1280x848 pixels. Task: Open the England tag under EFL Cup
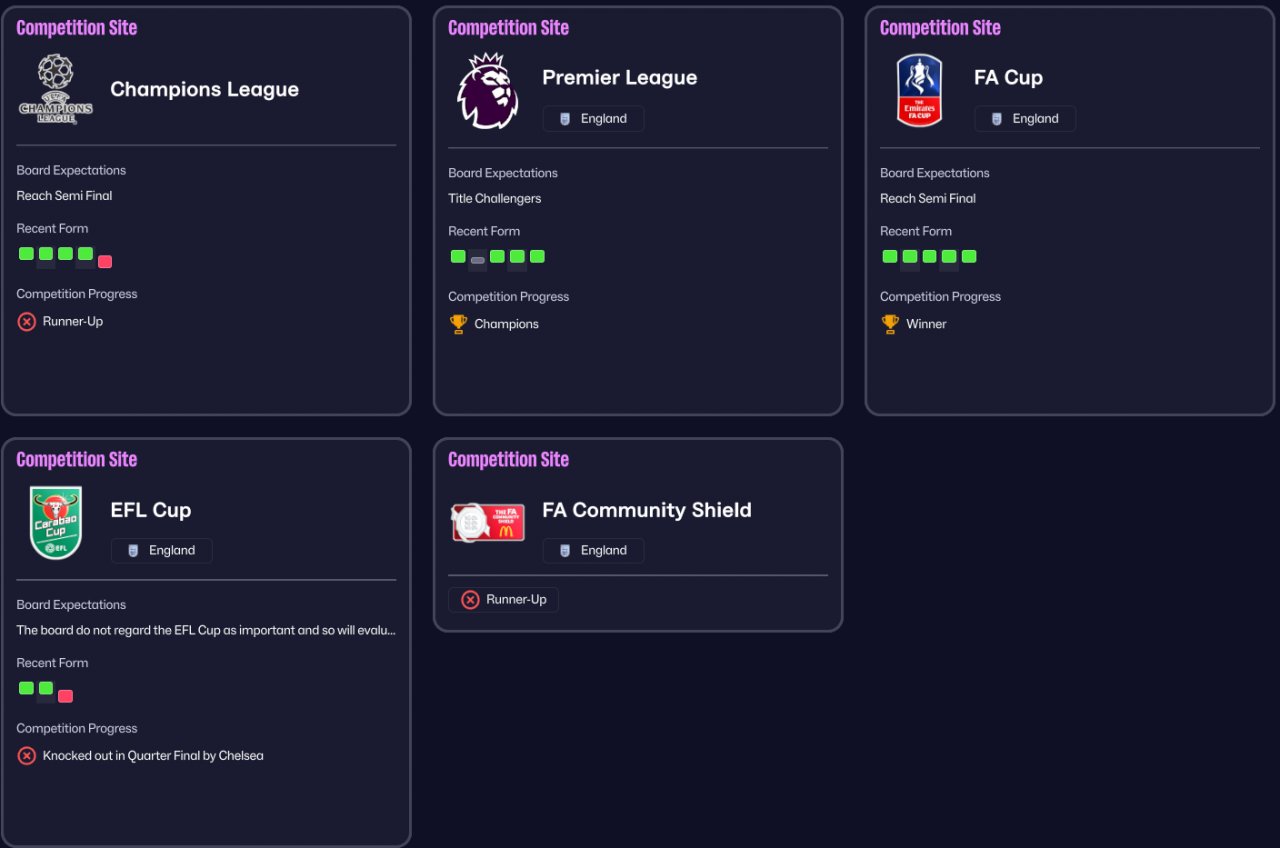161,551
